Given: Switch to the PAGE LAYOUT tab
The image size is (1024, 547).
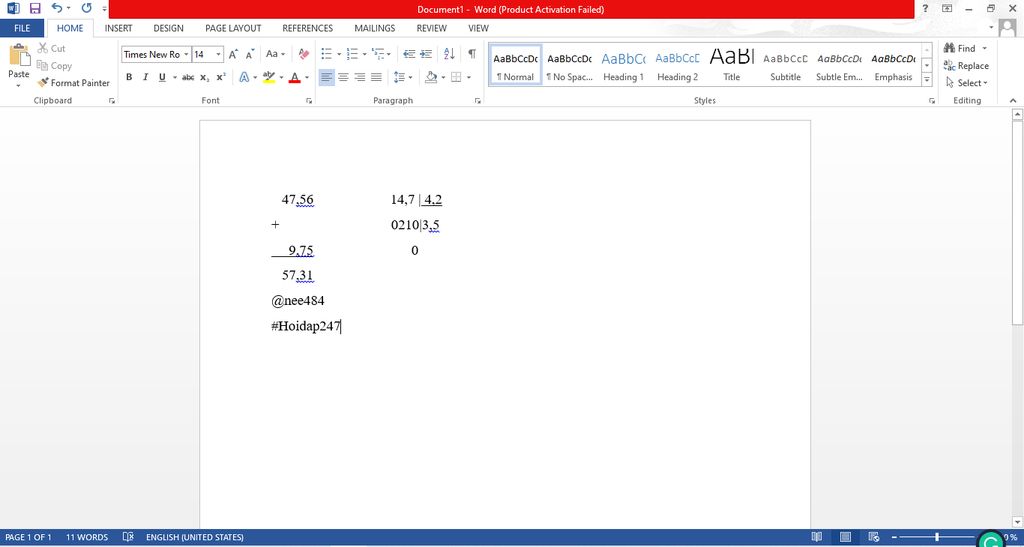Looking at the screenshot, I should click(233, 28).
